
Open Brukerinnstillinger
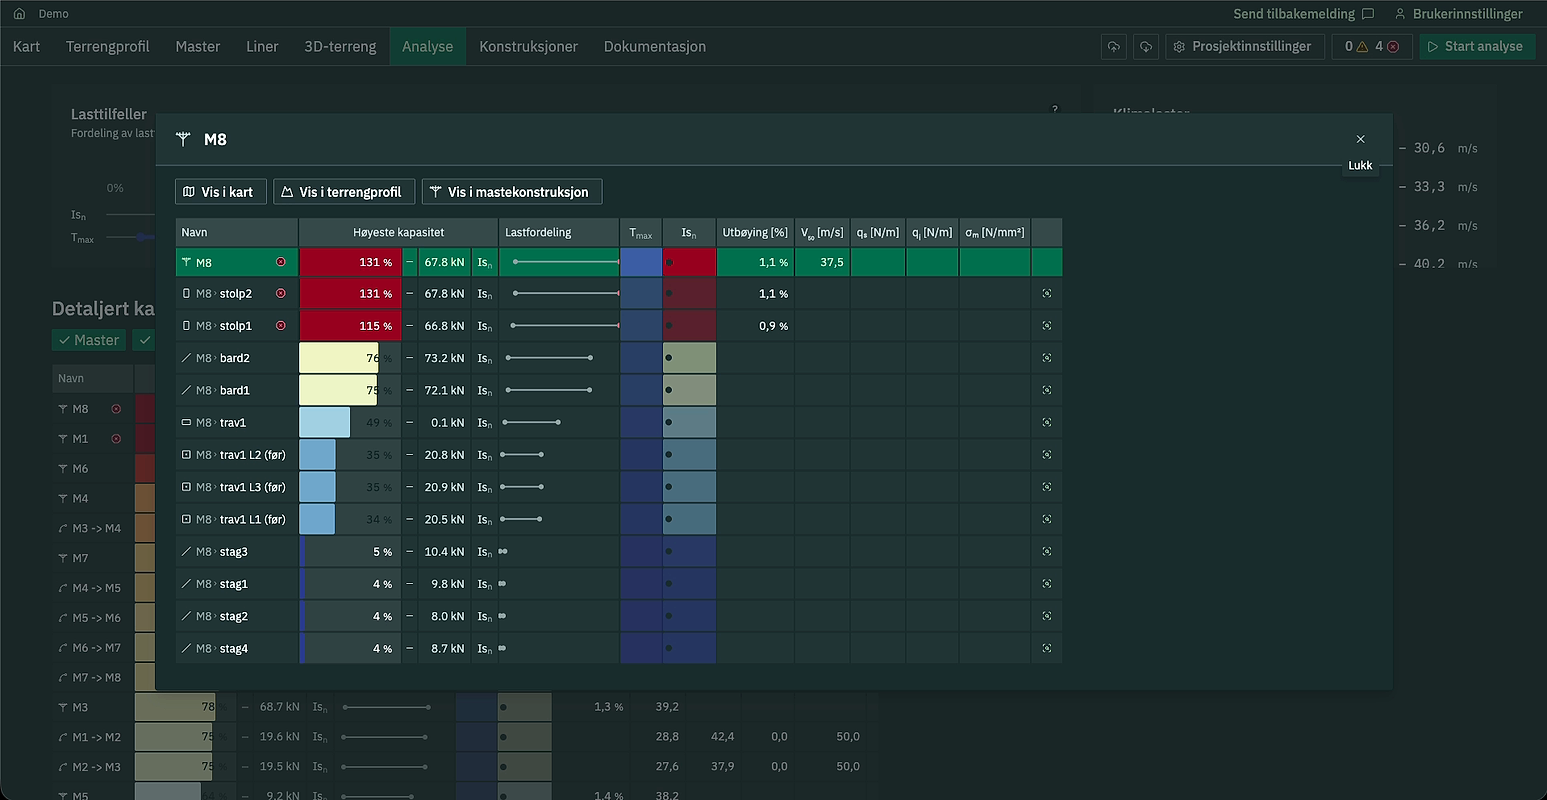[x=1459, y=14]
